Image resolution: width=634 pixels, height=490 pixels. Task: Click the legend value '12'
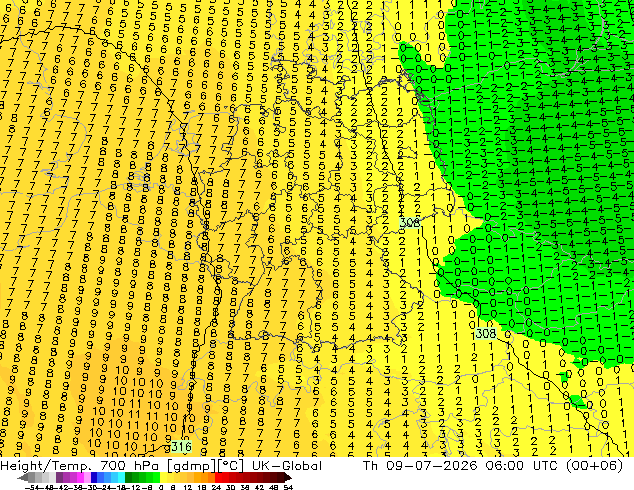pos(188,488)
